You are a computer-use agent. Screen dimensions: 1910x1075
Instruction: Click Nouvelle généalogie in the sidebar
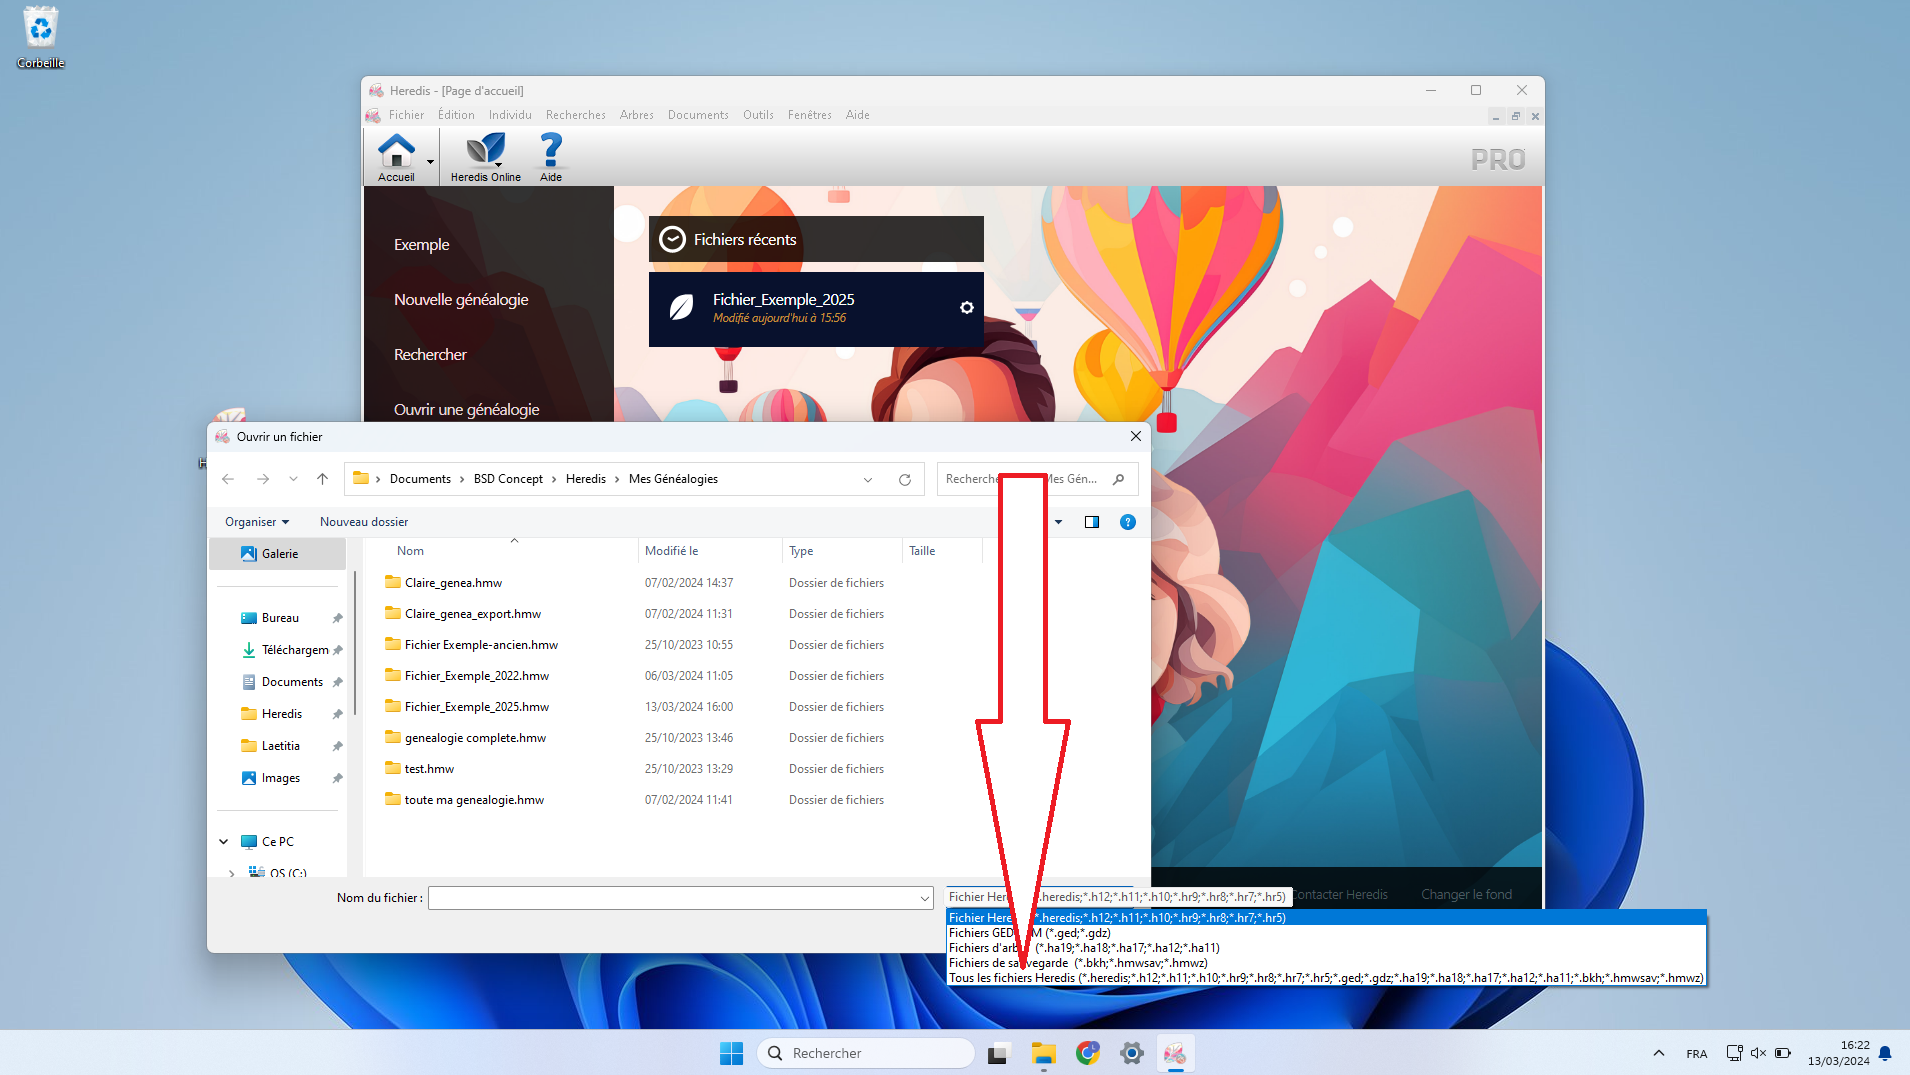click(461, 300)
